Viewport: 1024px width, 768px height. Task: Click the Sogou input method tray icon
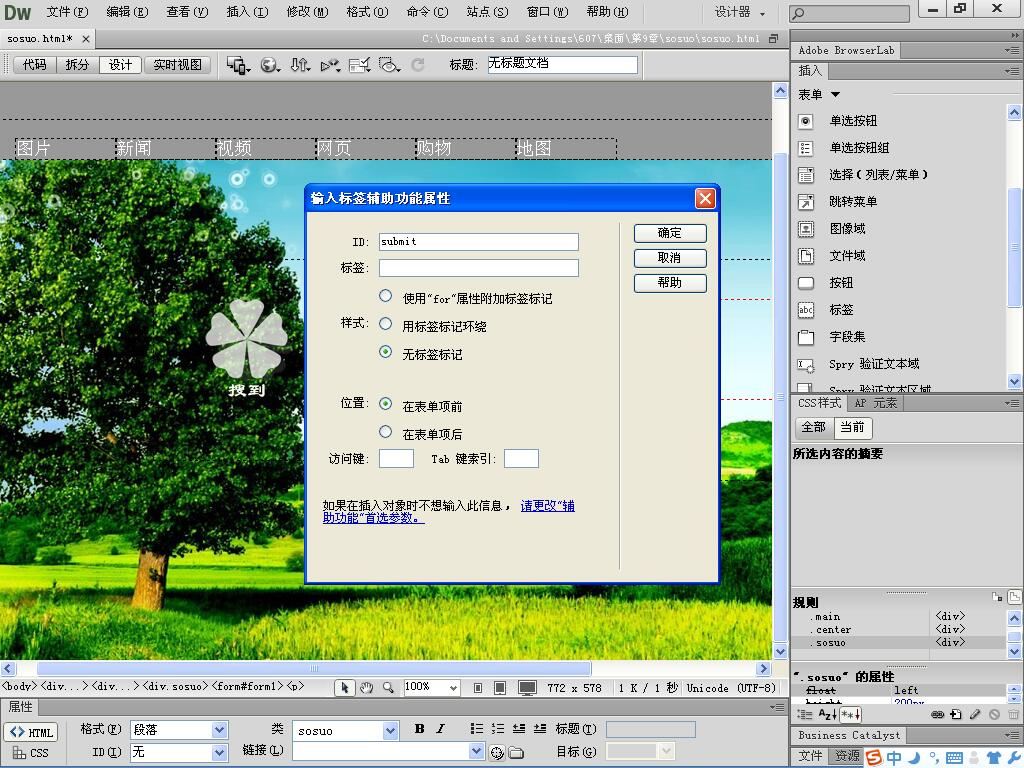[874, 758]
